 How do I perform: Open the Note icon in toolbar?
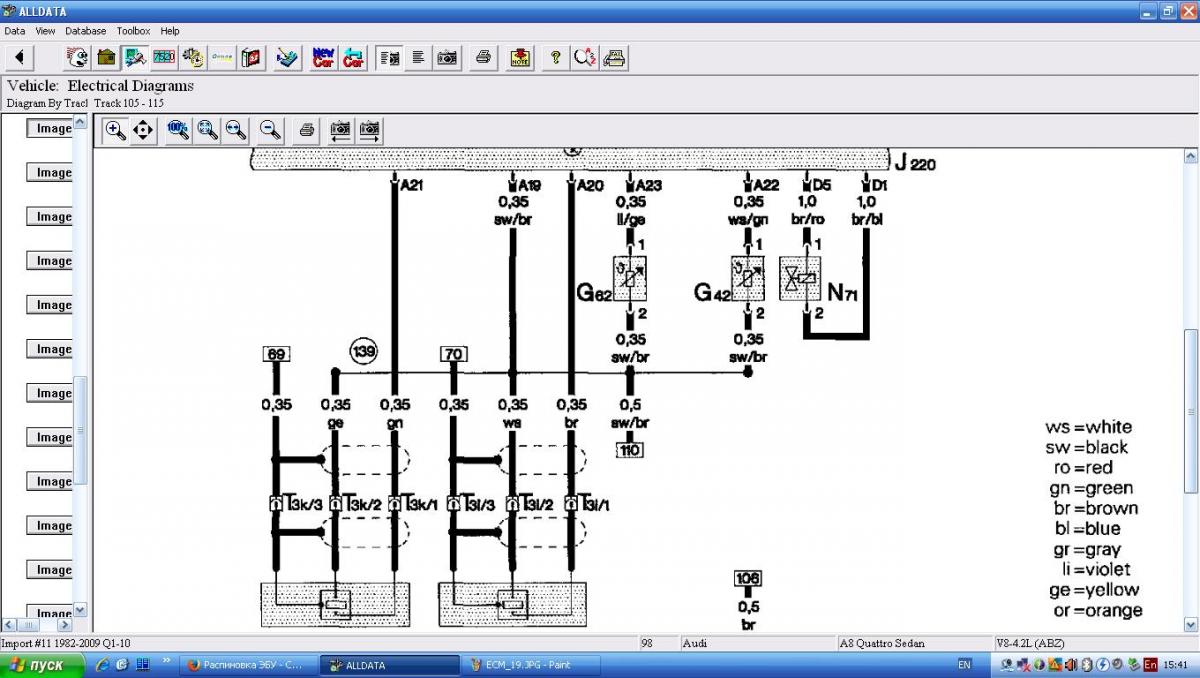click(520, 57)
